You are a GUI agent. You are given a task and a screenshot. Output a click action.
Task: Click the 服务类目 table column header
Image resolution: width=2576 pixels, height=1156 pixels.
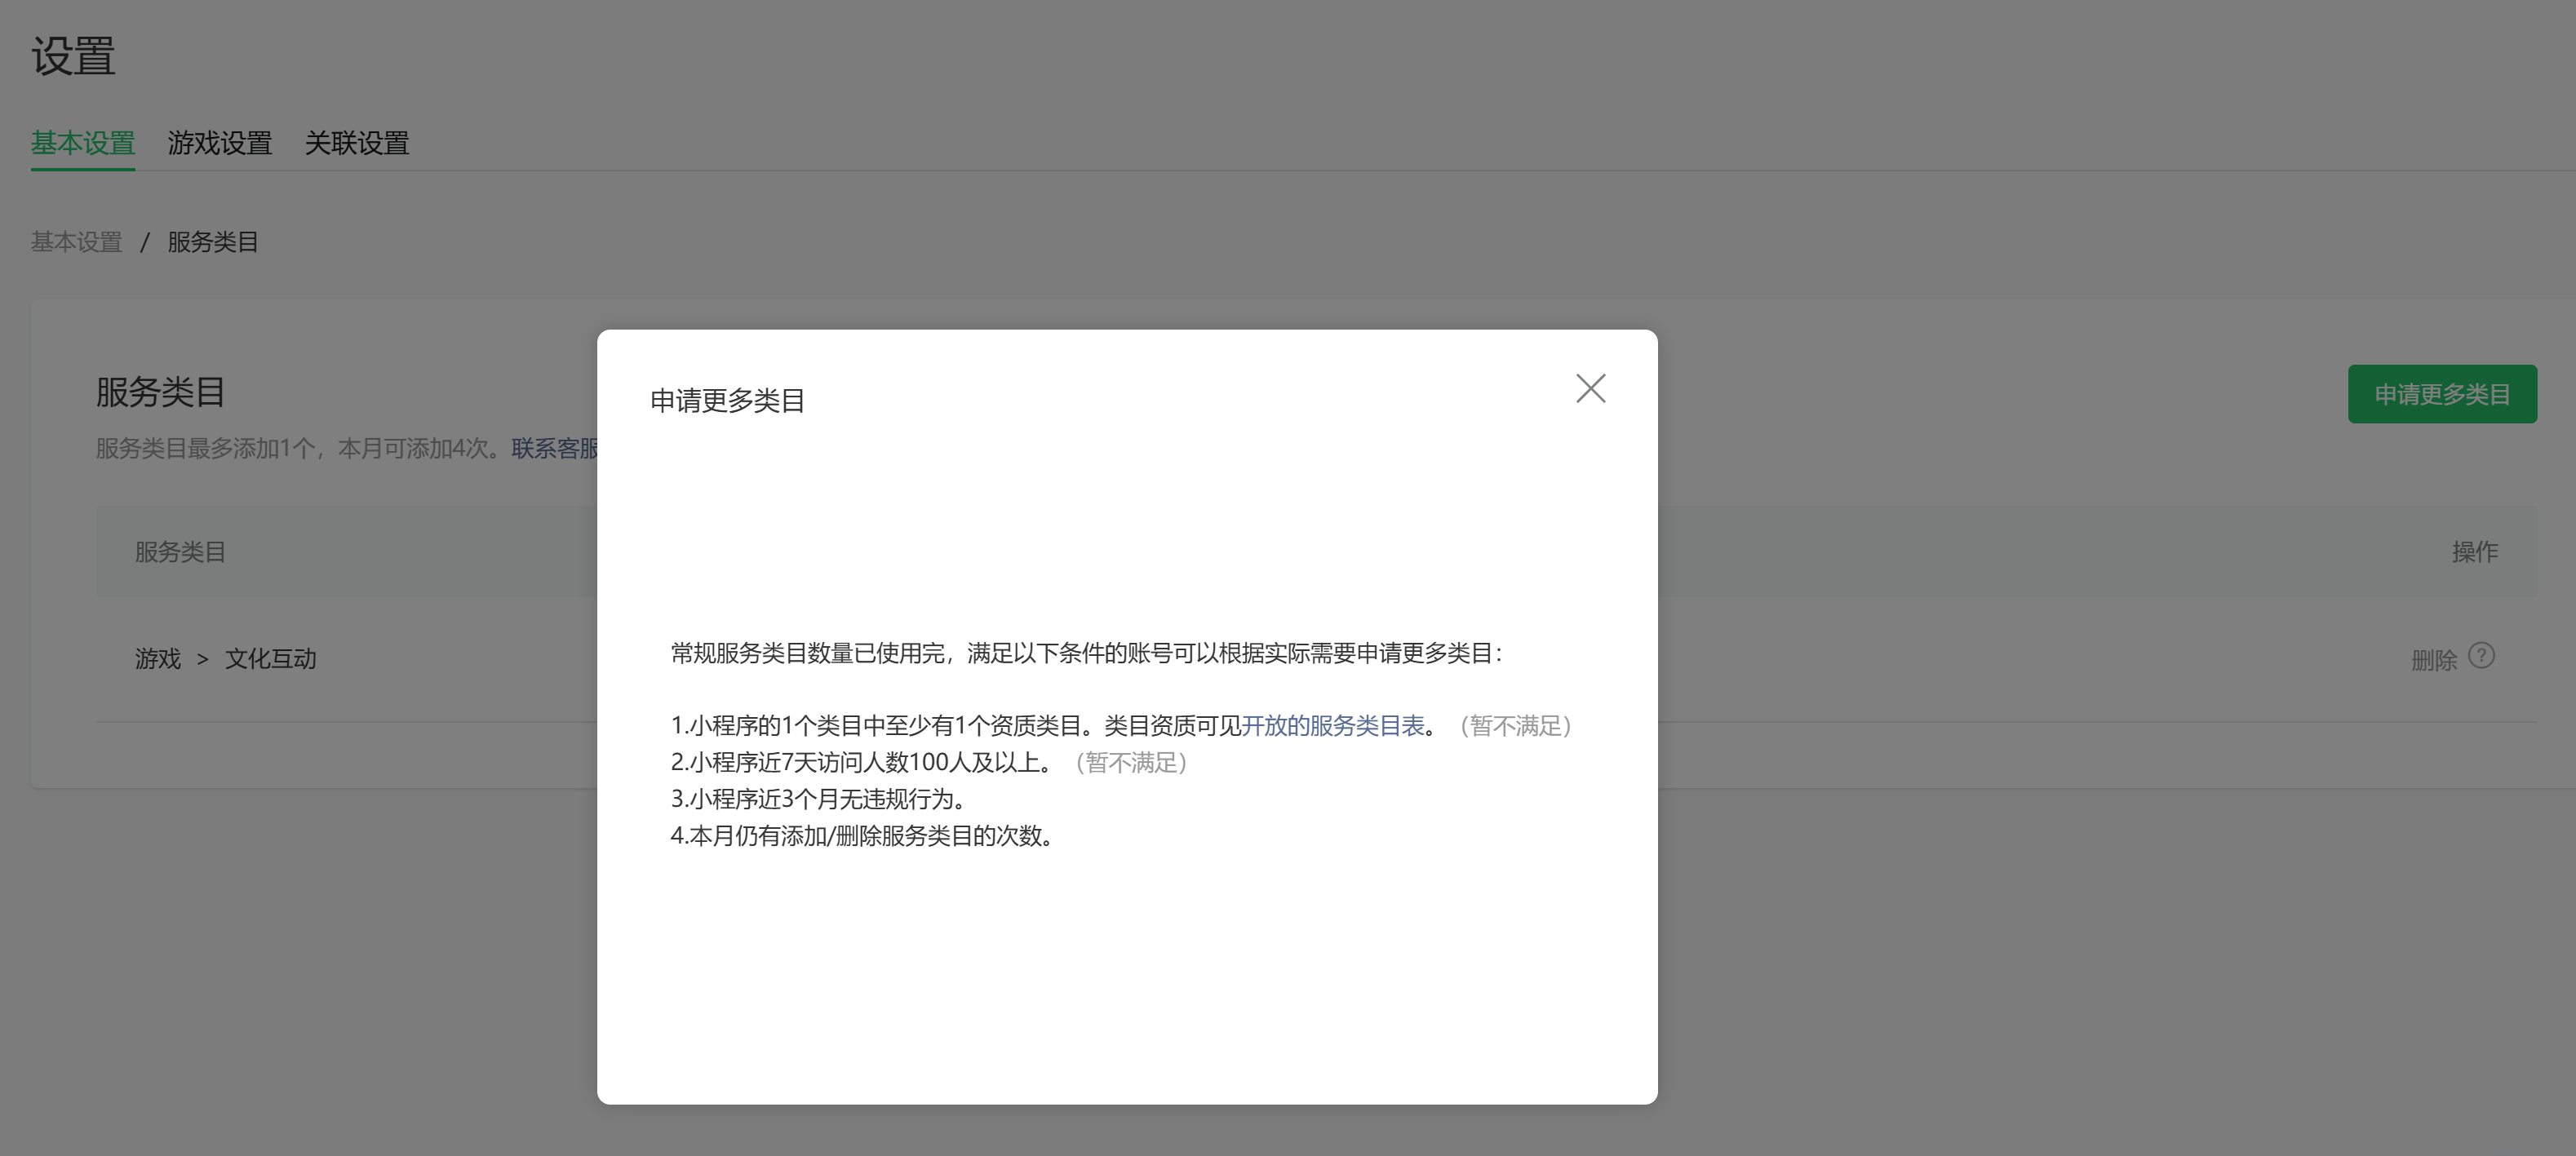pyautogui.click(x=180, y=551)
